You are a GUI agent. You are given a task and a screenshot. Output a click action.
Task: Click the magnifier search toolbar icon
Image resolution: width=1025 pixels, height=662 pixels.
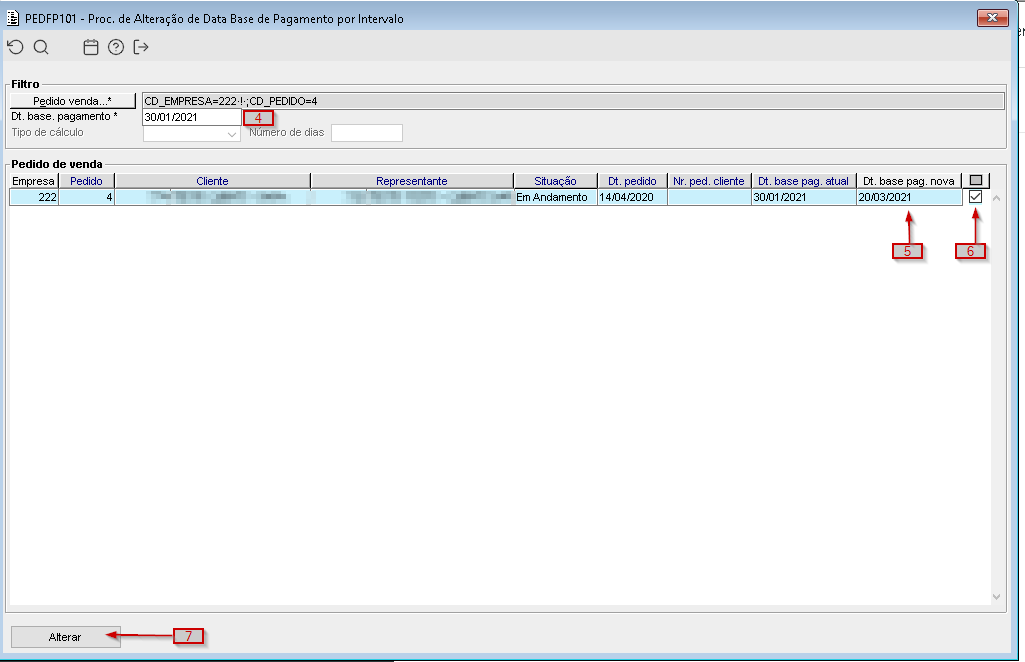(x=41, y=47)
